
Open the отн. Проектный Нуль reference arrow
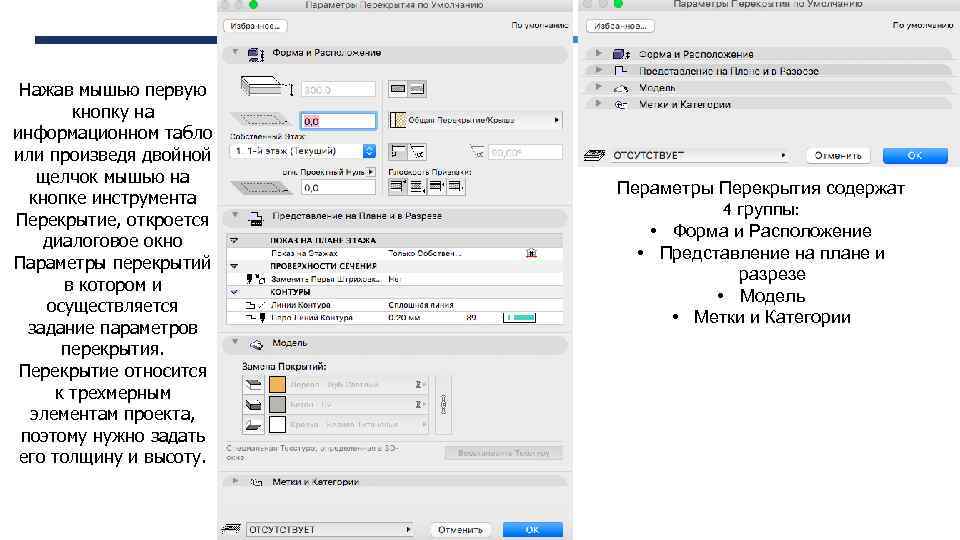371,172
